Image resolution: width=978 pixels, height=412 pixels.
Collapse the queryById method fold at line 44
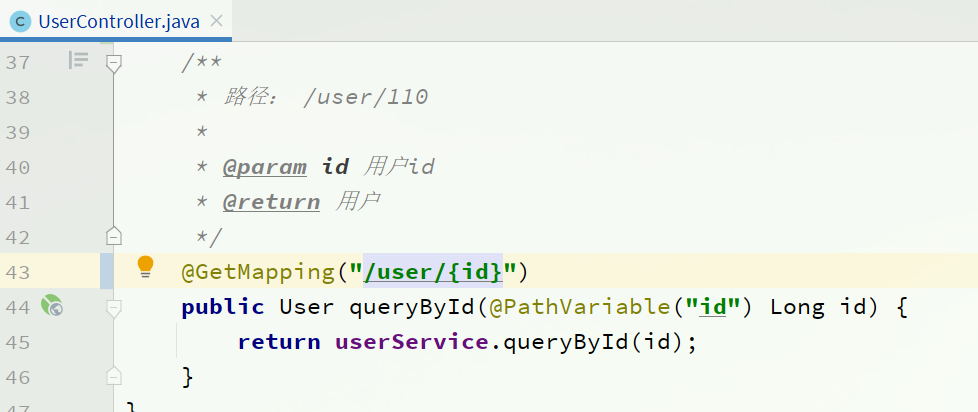point(114,308)
